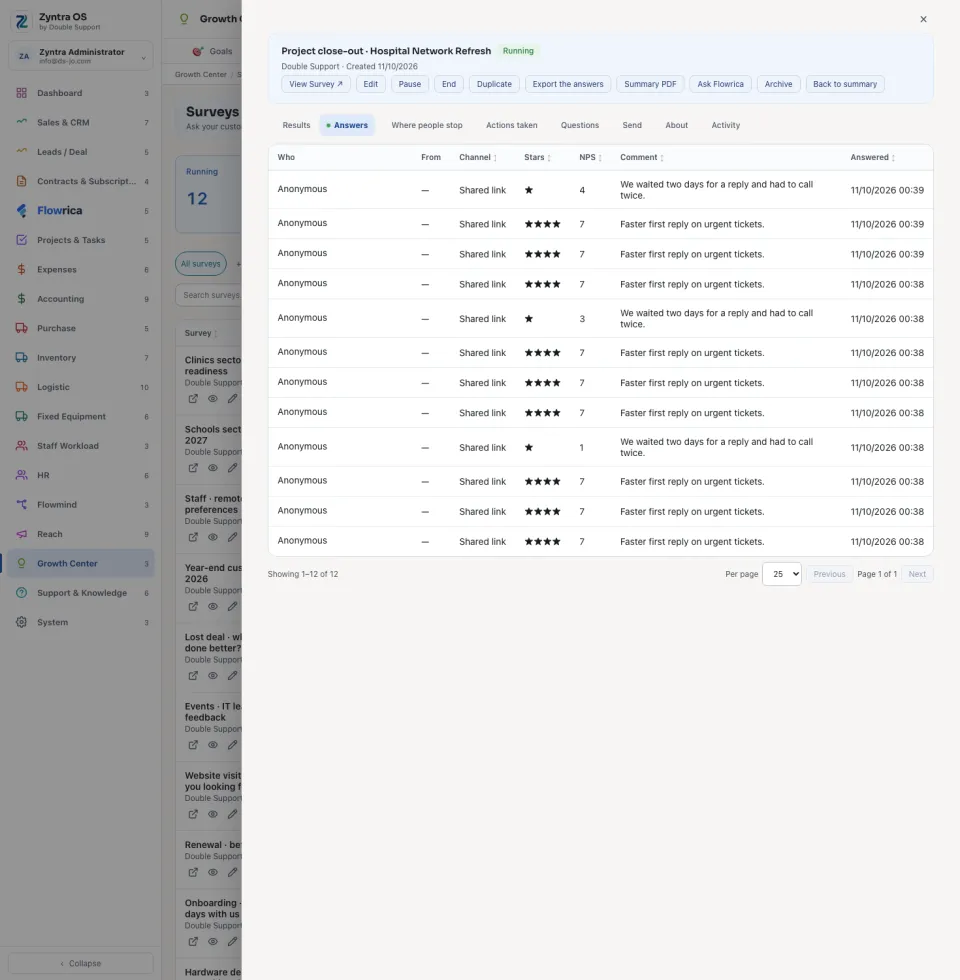Image resolution: width=960 pixels, height=980 pixels.
Task: Click the 'Showing 1–12 of 12' text
Action: pyautogui.click(x=303, y=574)
